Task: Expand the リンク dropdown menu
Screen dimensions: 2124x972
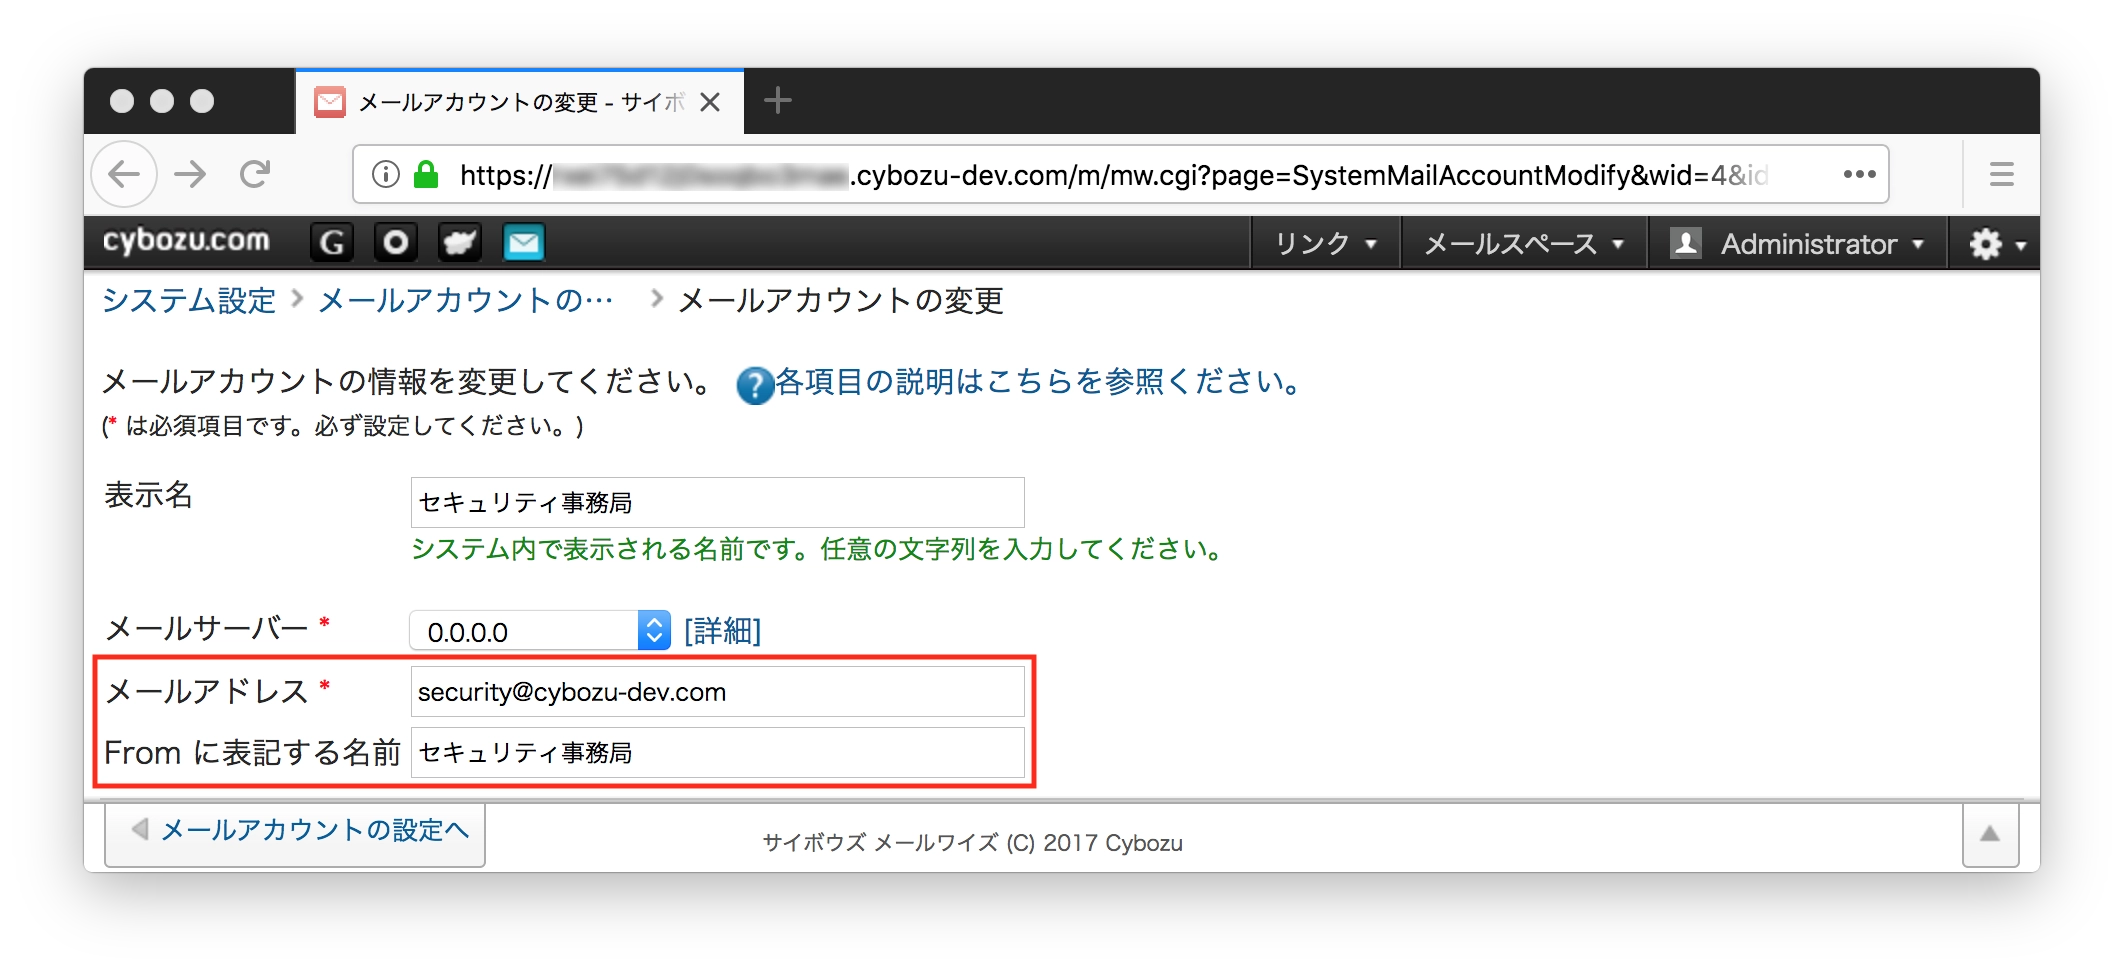Action: pyautogui.click(x=1325, y=244)
